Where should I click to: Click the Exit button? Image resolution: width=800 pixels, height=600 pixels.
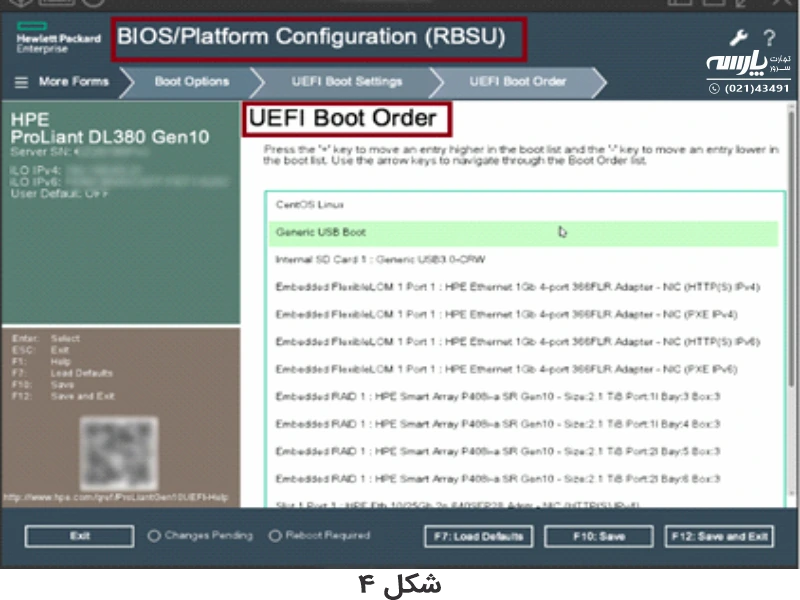point(80,536)
